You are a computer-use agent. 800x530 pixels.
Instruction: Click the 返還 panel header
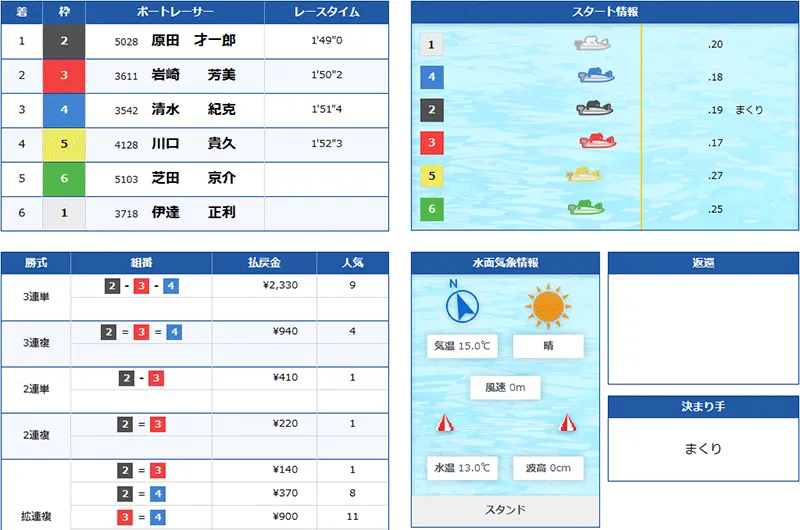click(x=703, y=263)
